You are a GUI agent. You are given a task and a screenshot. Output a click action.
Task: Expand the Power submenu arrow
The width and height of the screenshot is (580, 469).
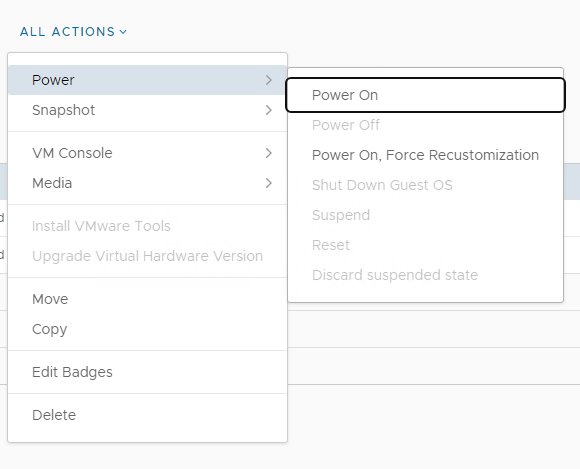(269, 80)
